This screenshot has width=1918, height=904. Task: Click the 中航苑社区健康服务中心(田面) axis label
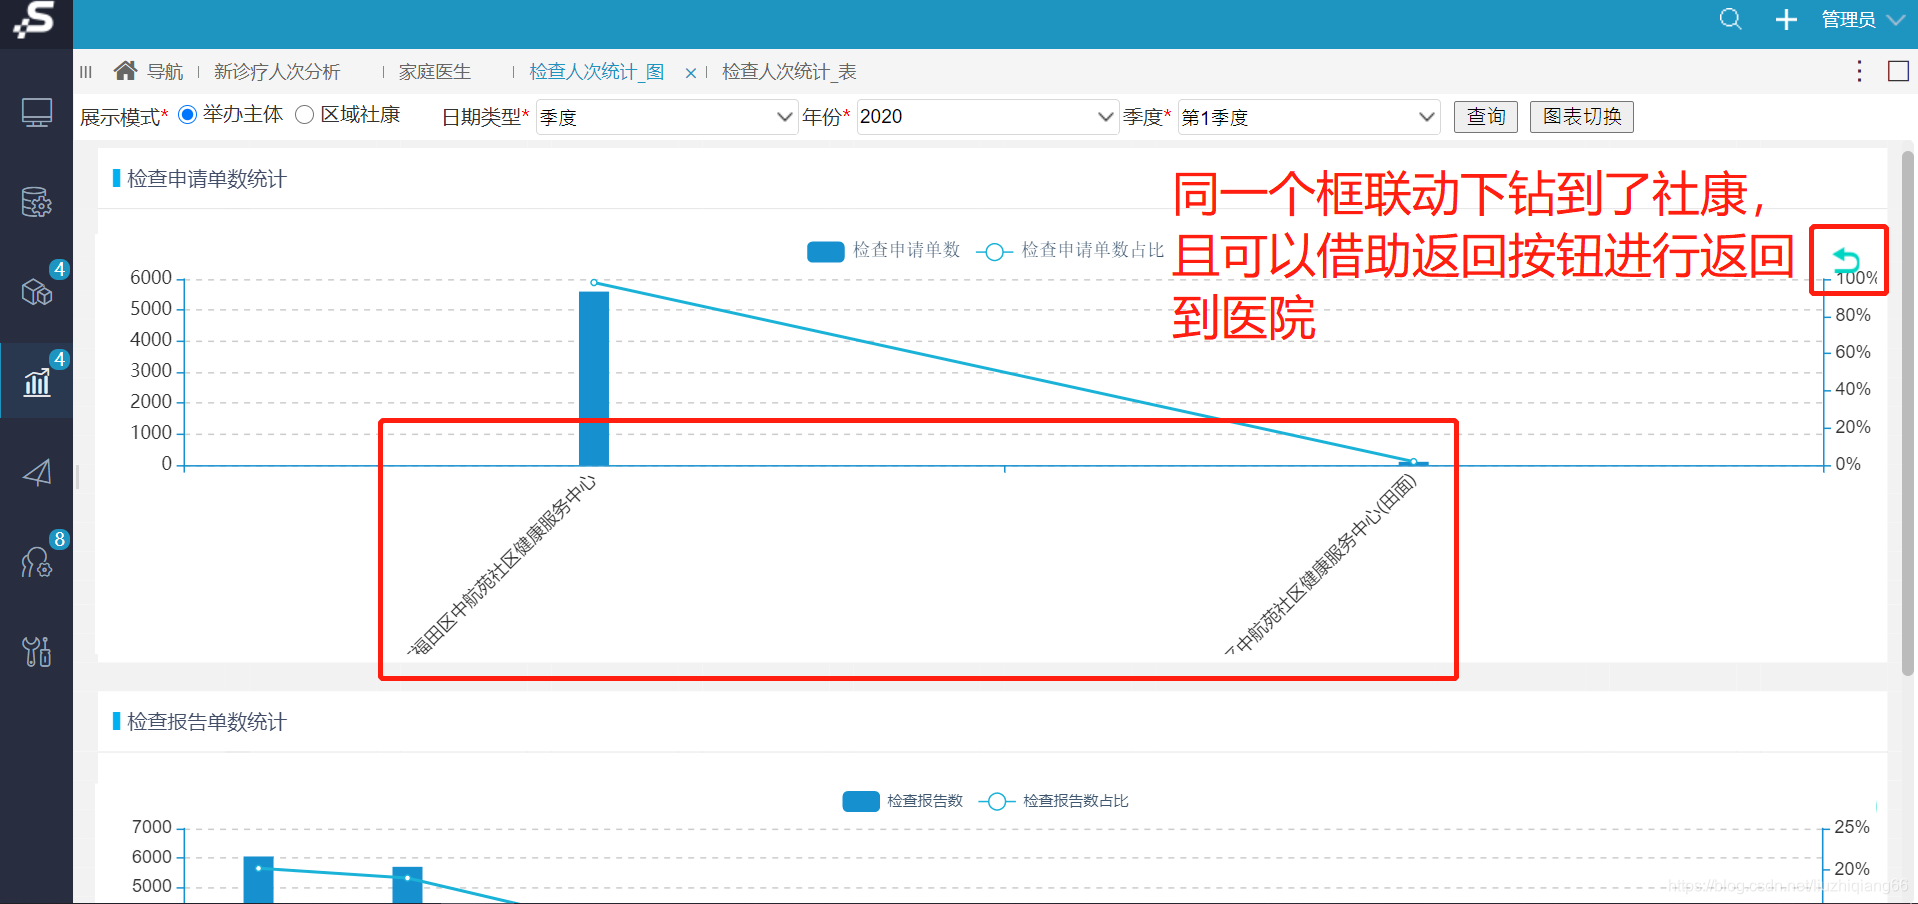[1321, 565]
